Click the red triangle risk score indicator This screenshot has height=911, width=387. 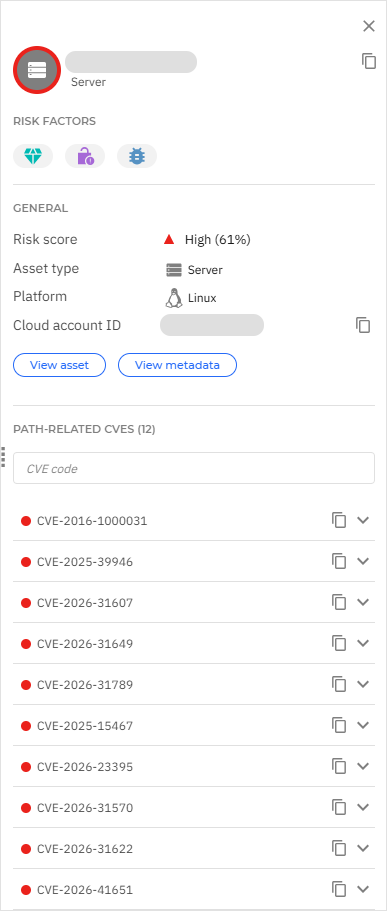point(169,239)
